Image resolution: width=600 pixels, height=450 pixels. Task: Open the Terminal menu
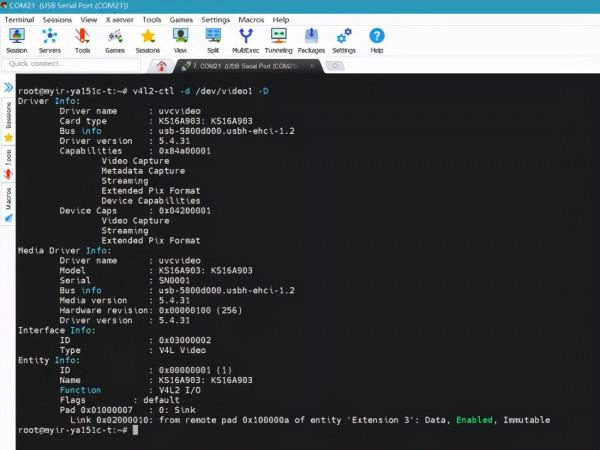[x=19, y=20]
